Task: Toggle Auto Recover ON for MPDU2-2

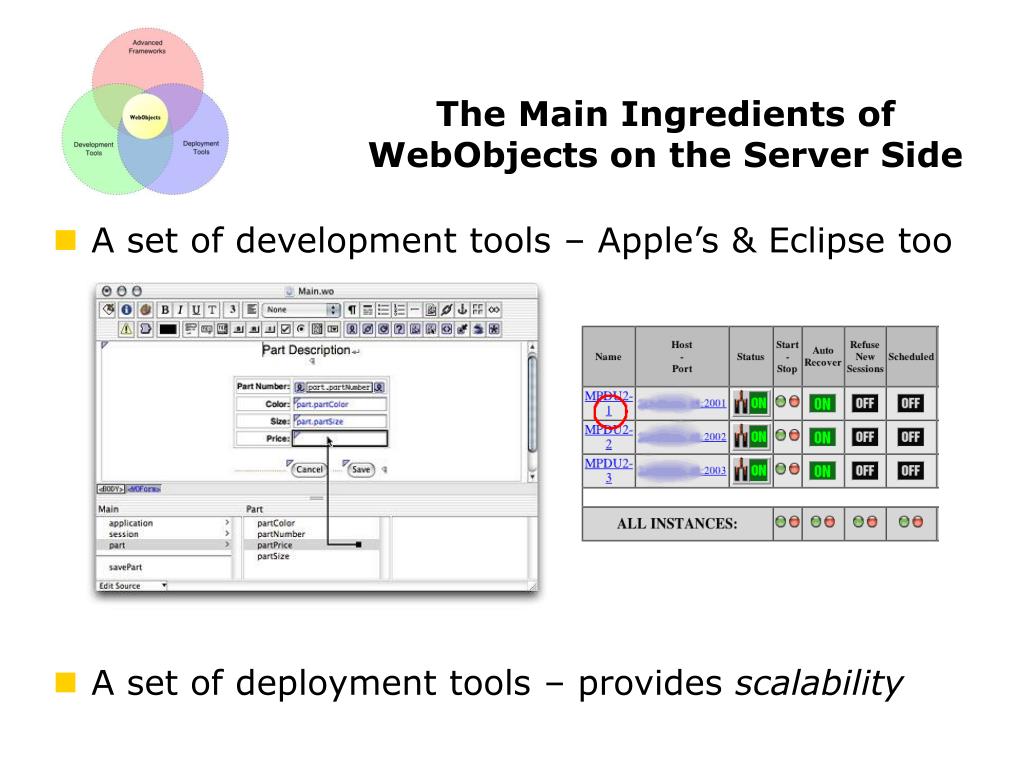Action: click(x=822, y=437)
